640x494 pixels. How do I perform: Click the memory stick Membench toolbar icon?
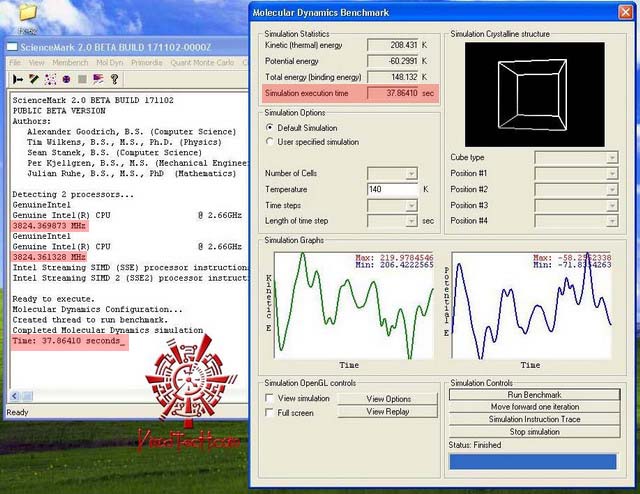coord(34,79)
